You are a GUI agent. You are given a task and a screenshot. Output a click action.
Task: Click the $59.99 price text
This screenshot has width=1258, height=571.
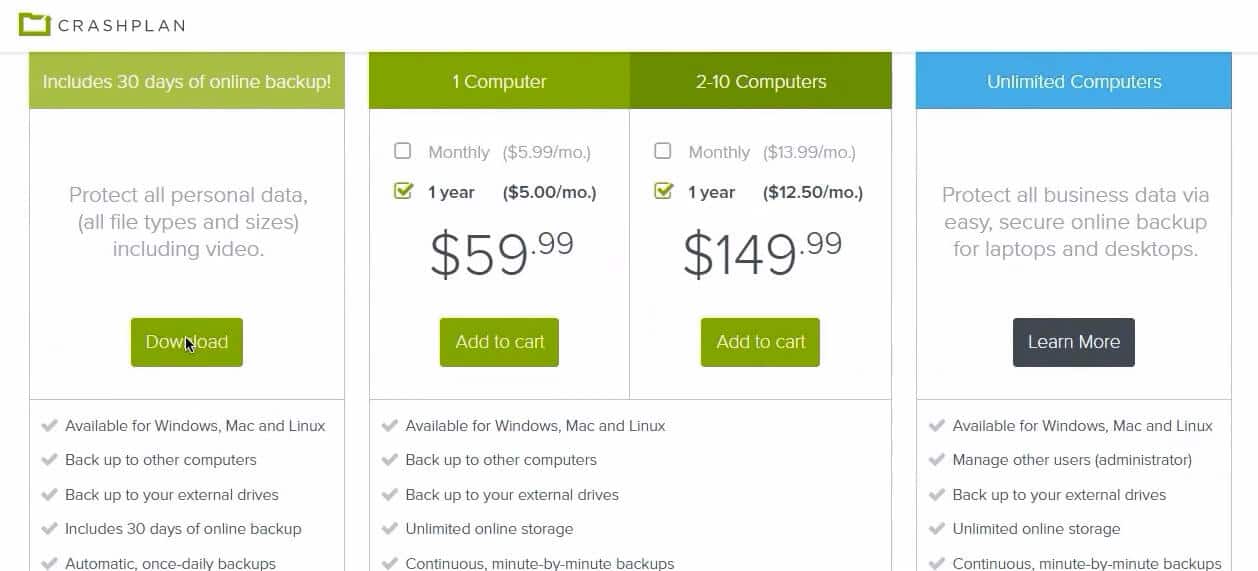coord(501,254)
